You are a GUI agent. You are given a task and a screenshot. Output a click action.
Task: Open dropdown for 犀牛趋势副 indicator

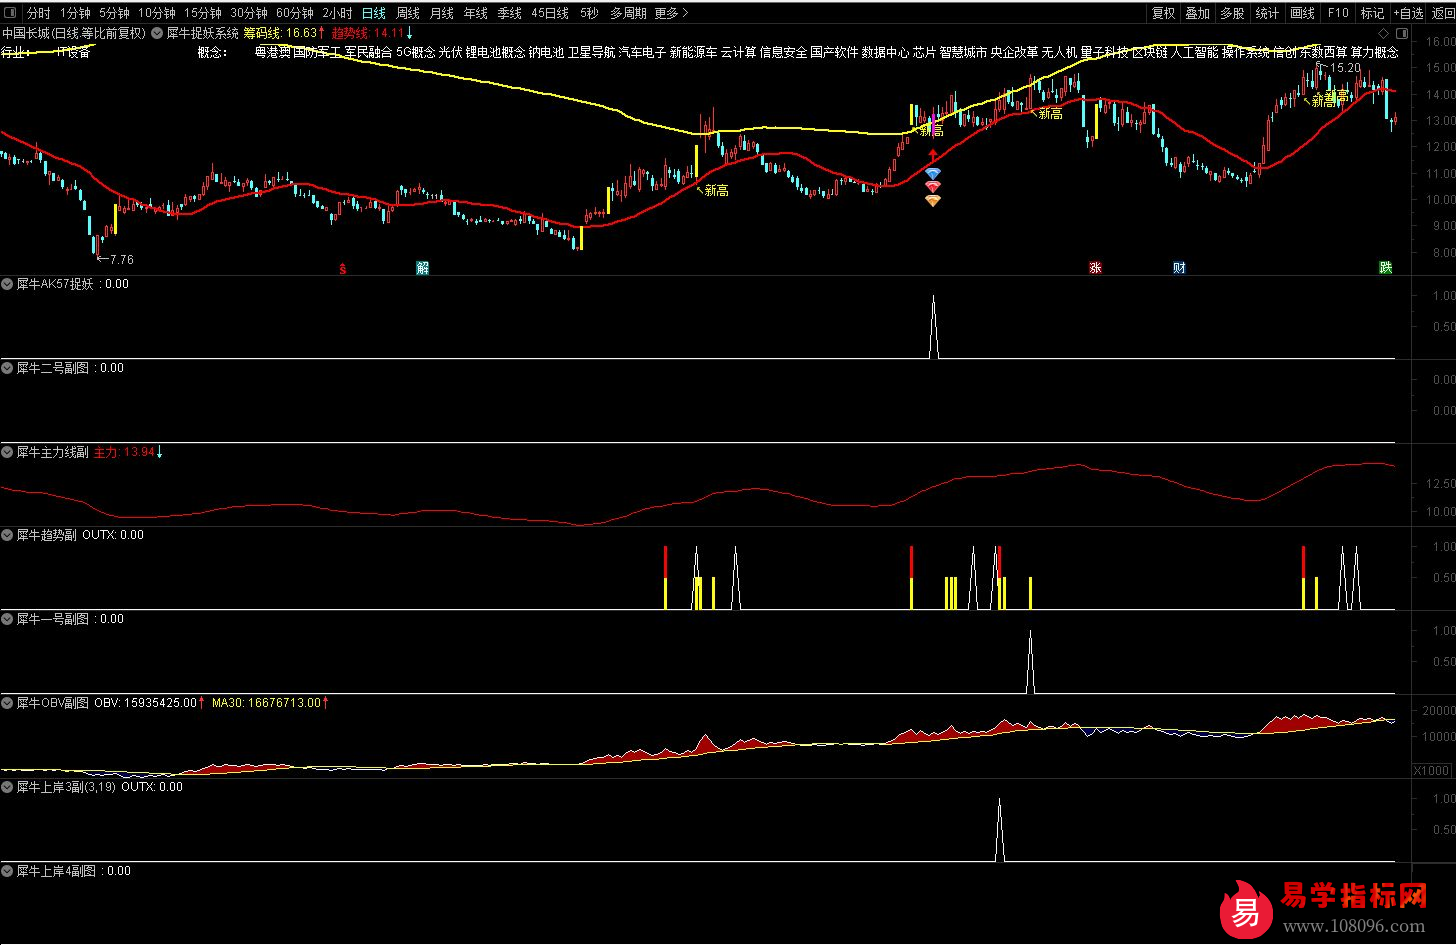7,535
